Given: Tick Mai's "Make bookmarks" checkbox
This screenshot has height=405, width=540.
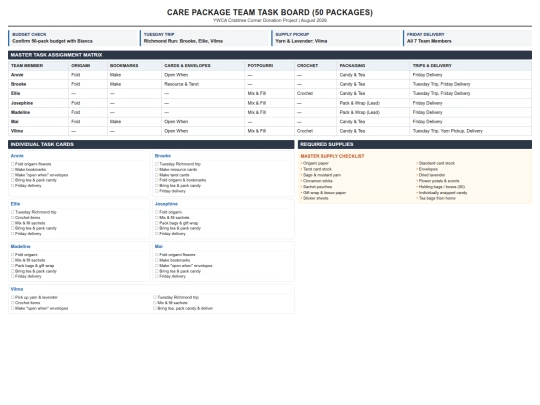Looking at the screenshot, I should click(x=157, y=260).
